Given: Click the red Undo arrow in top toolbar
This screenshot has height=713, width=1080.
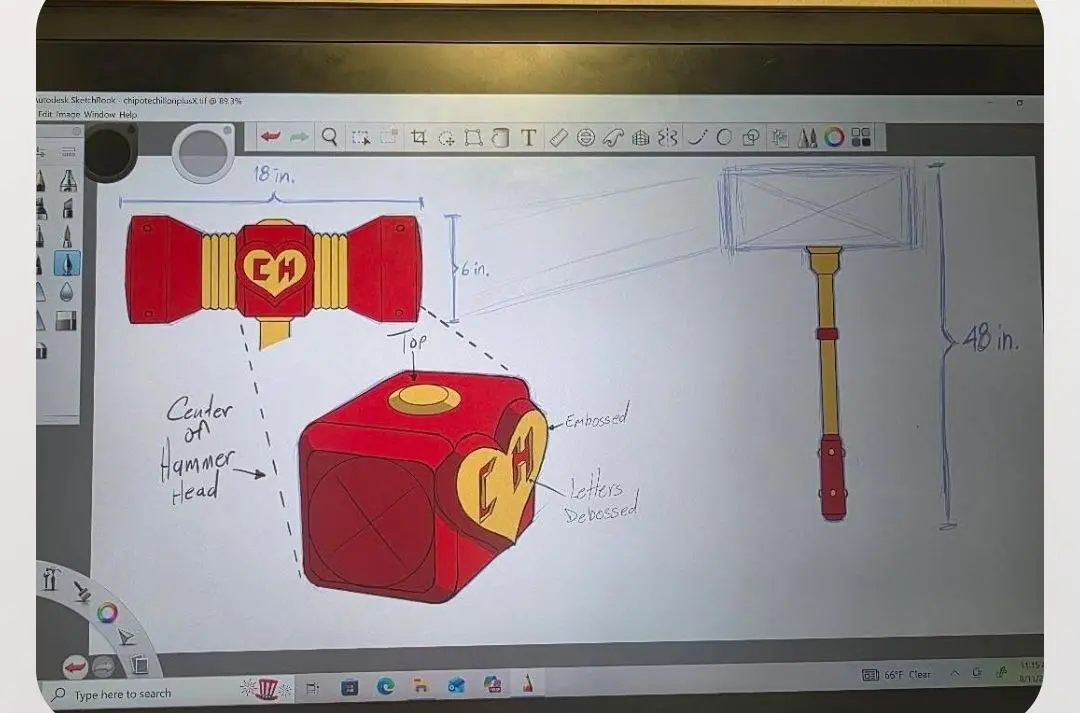Looking at the screenshot, I should point(271,136).
